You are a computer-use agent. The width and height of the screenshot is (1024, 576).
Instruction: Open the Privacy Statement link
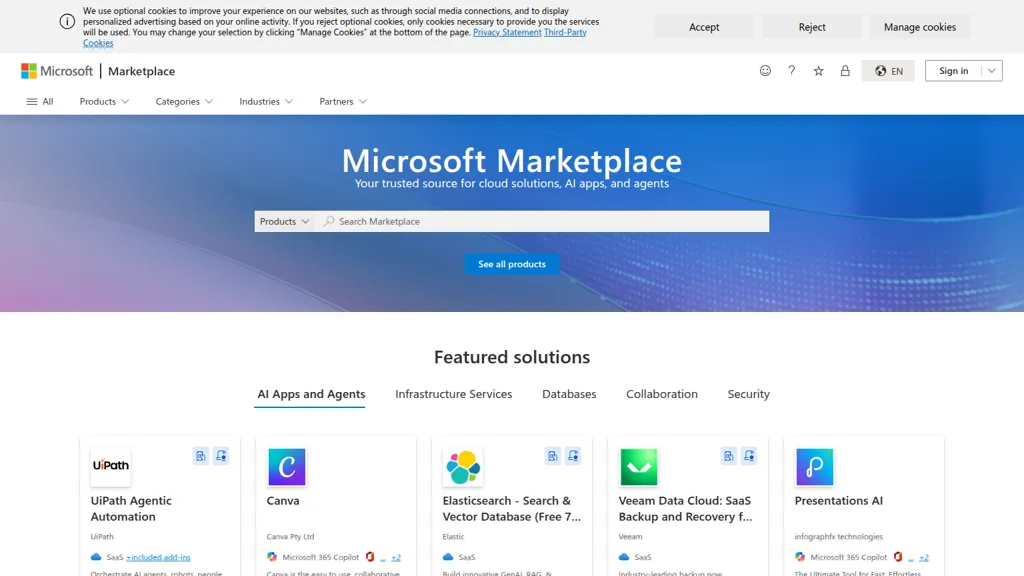coord(507,32)
